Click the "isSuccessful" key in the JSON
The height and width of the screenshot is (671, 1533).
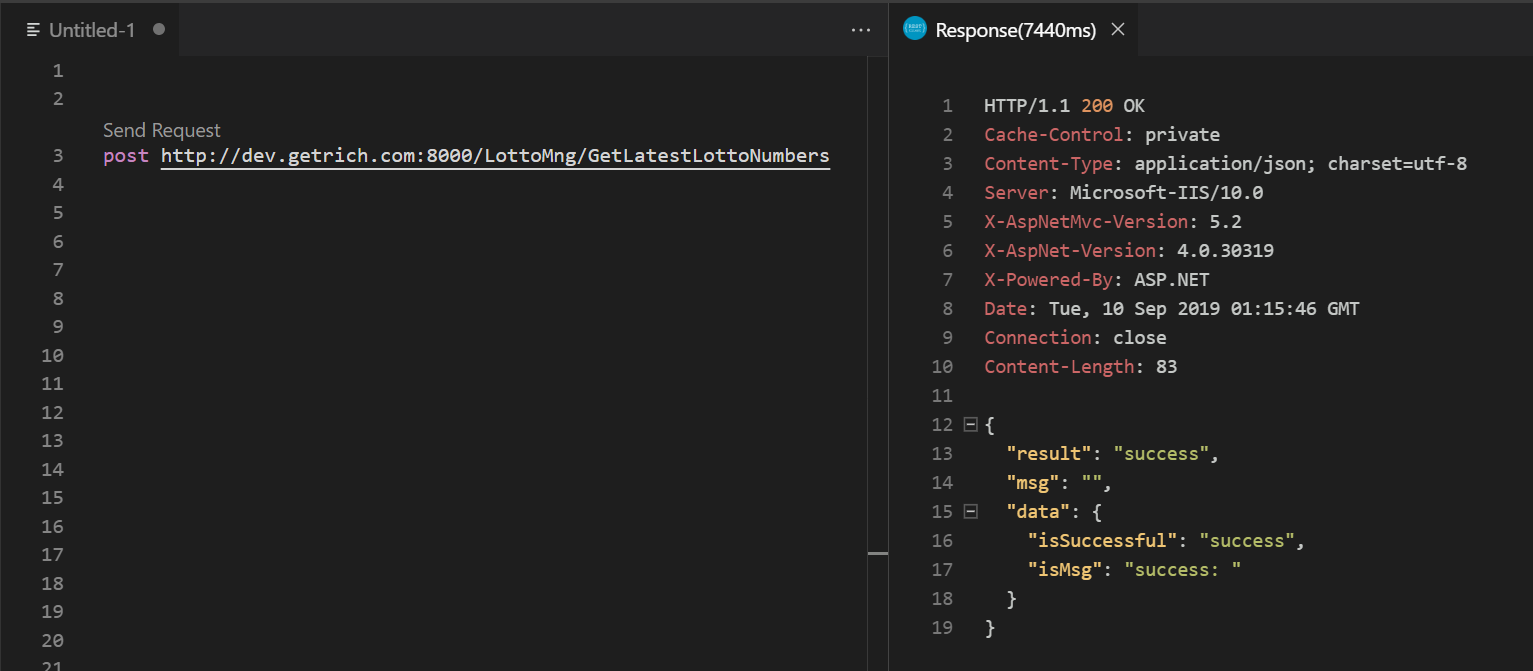(1102, 541)
